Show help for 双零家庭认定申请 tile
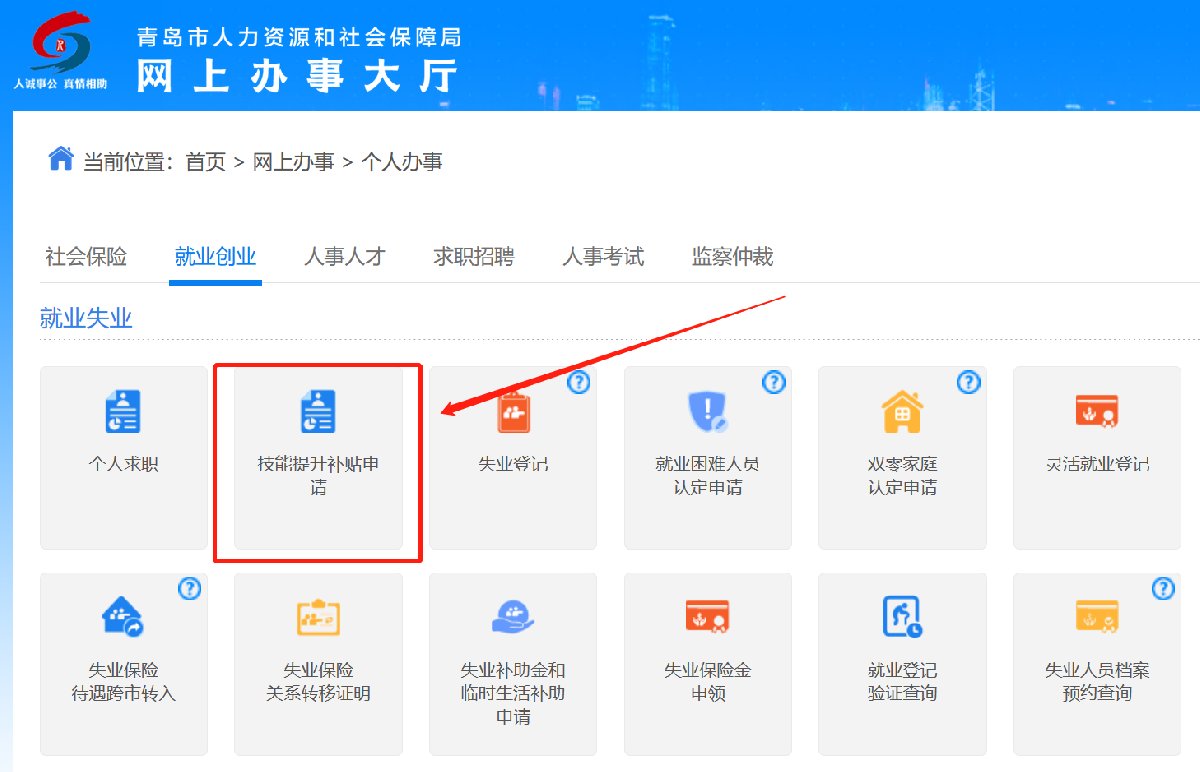This screenshot has width=1200, height=772. 968,382
